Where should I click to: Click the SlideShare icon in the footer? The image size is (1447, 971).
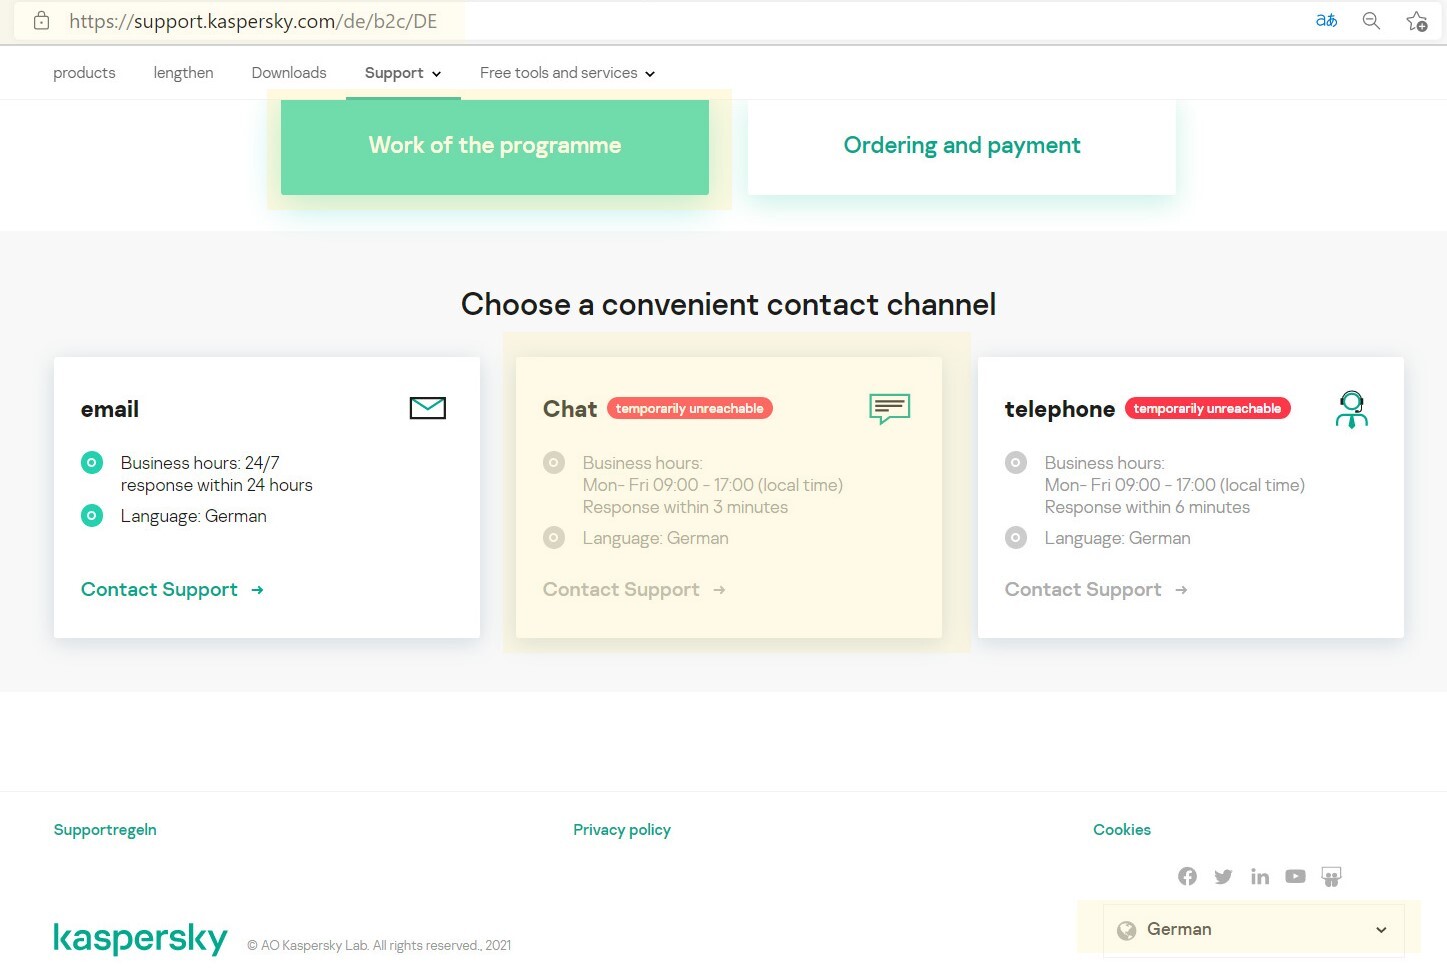pos(1331,877)
